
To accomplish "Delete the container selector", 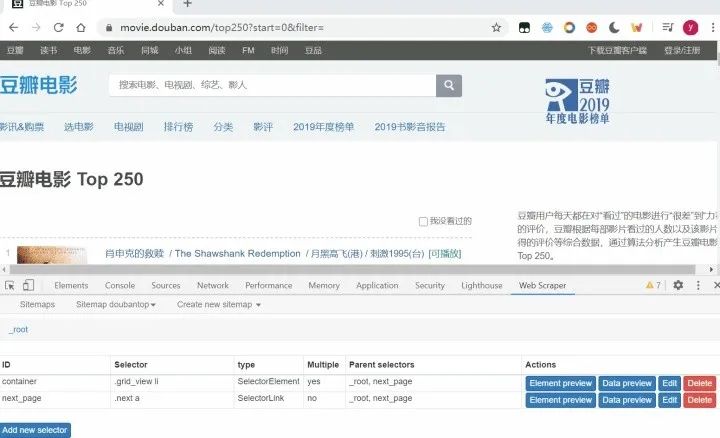I will point(699,383).
